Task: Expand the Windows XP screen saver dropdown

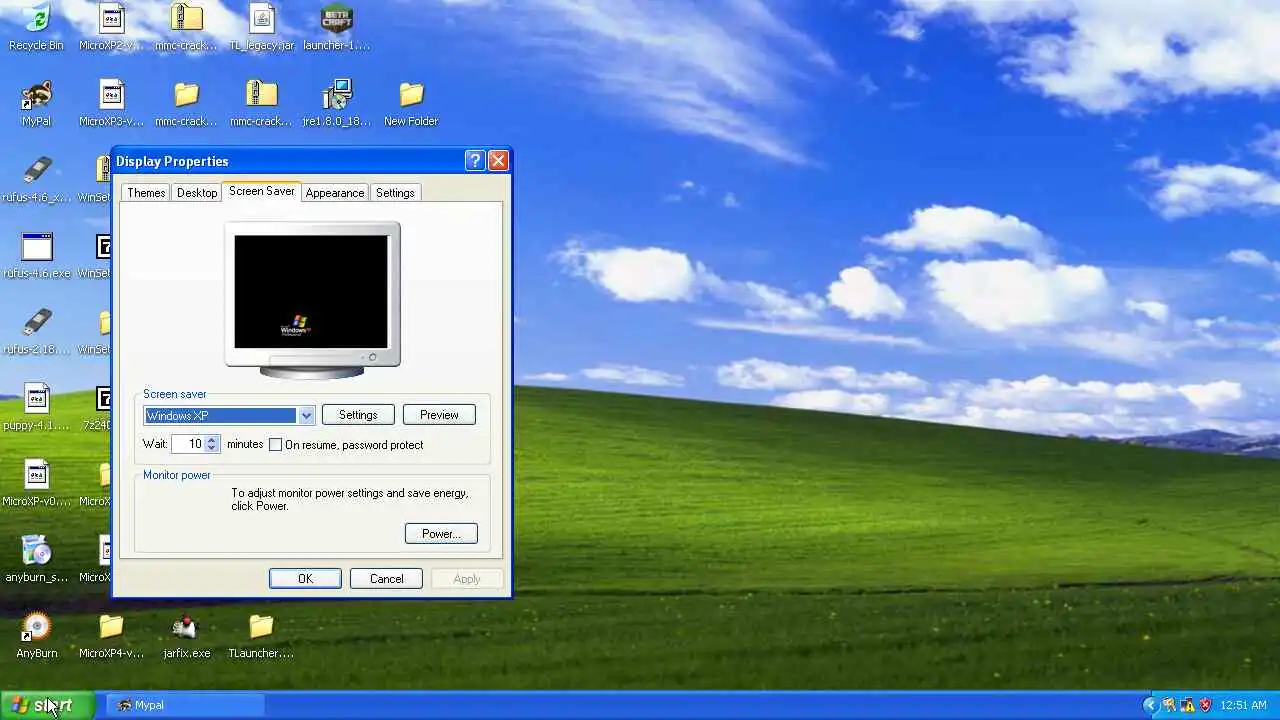Action: 306,415
